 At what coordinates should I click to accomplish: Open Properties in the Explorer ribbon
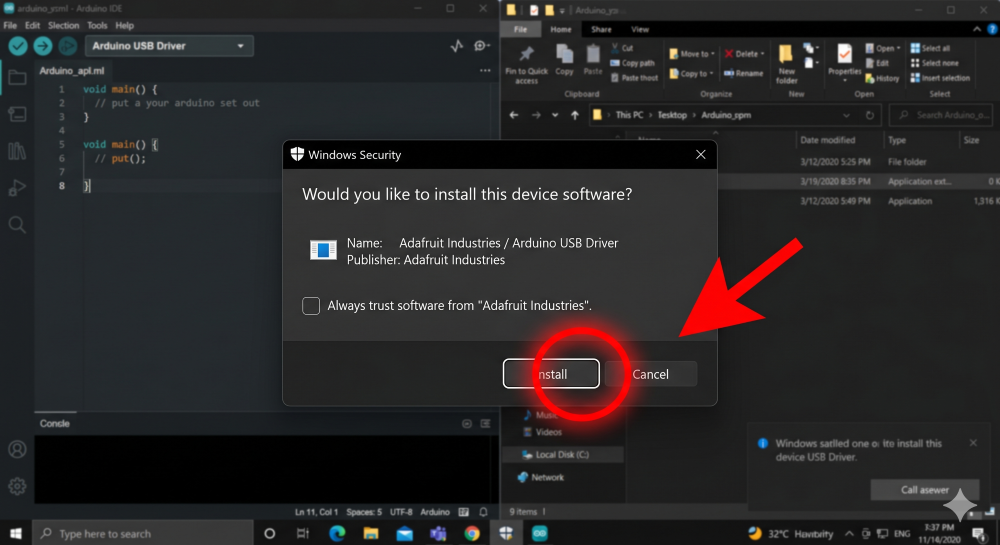point(844,64)
